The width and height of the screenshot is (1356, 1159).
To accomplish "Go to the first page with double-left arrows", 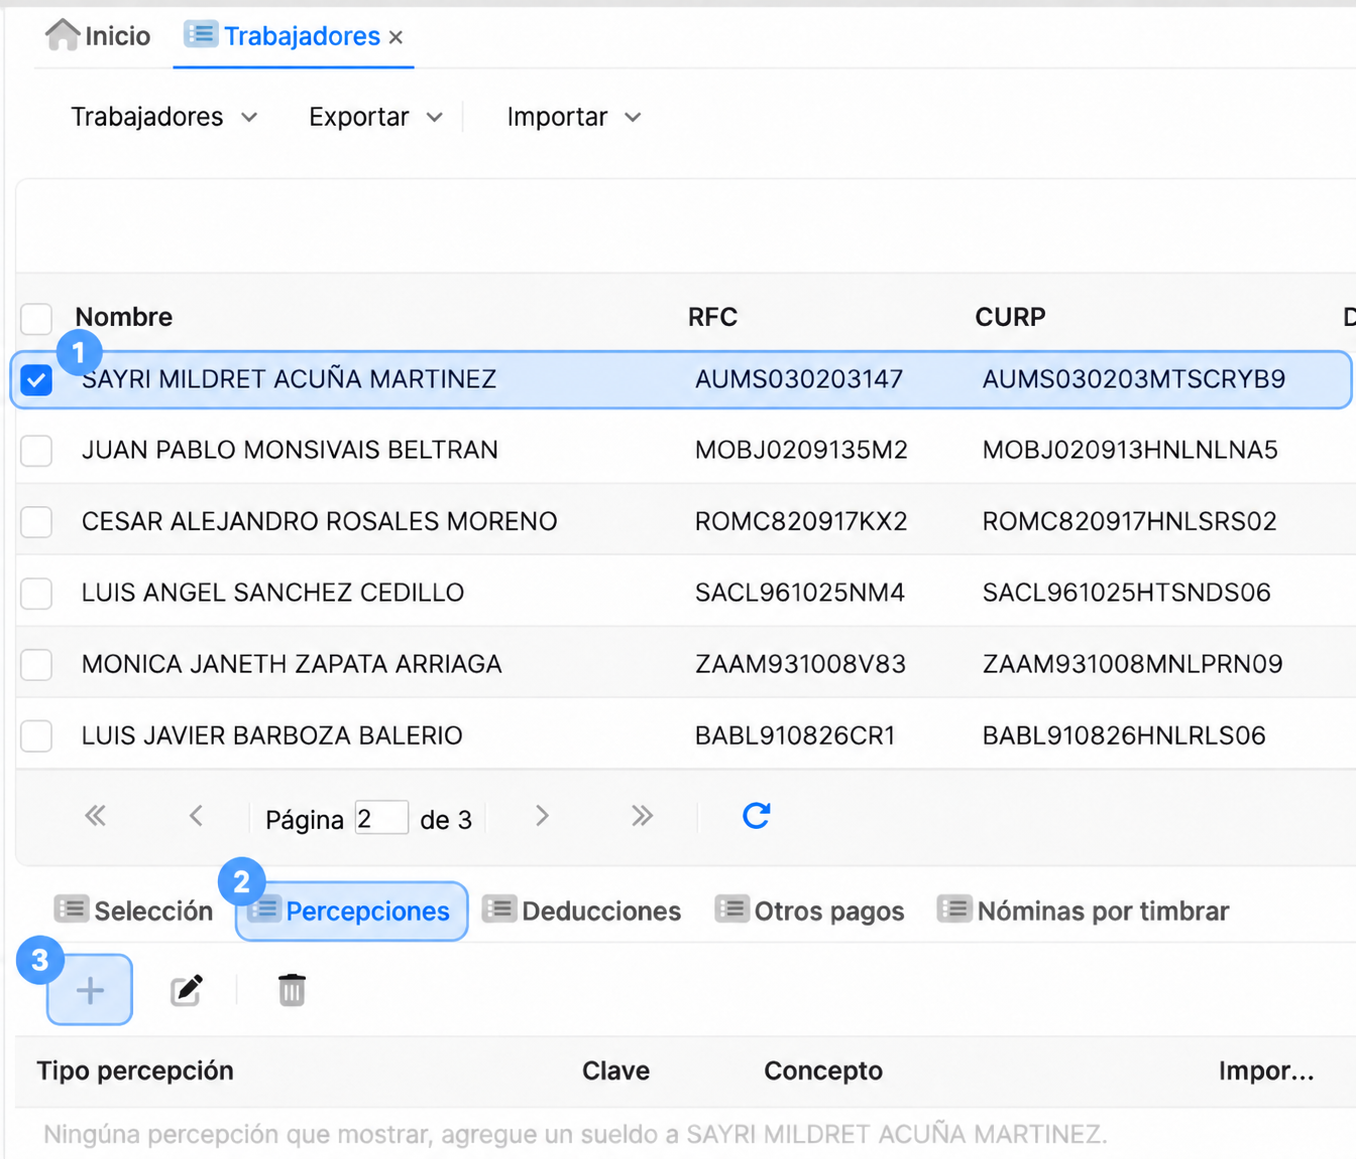I will [95, 816].
